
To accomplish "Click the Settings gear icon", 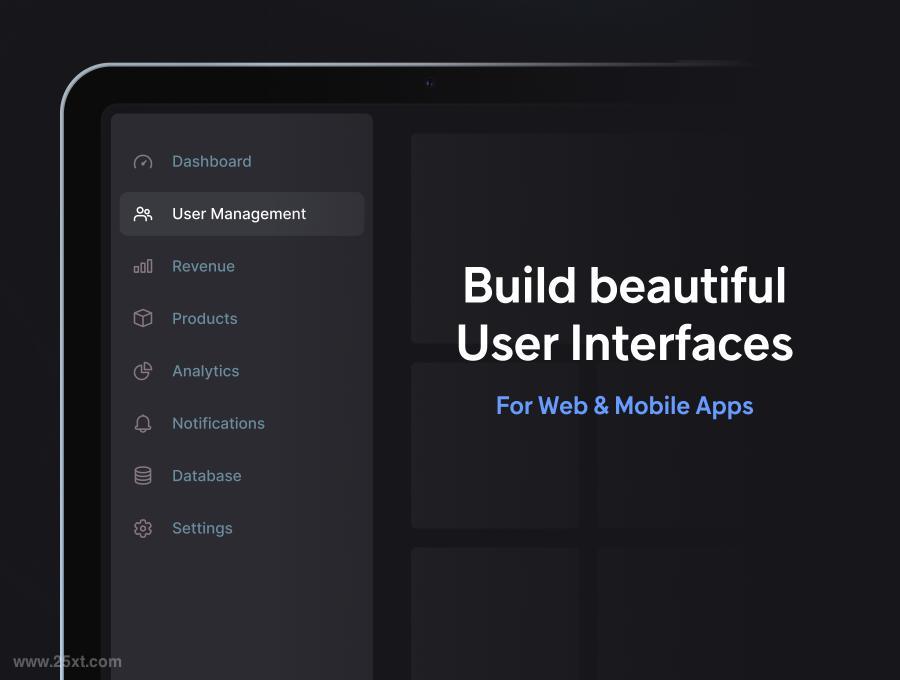I will pyautogui.click(x=143, y=528).
